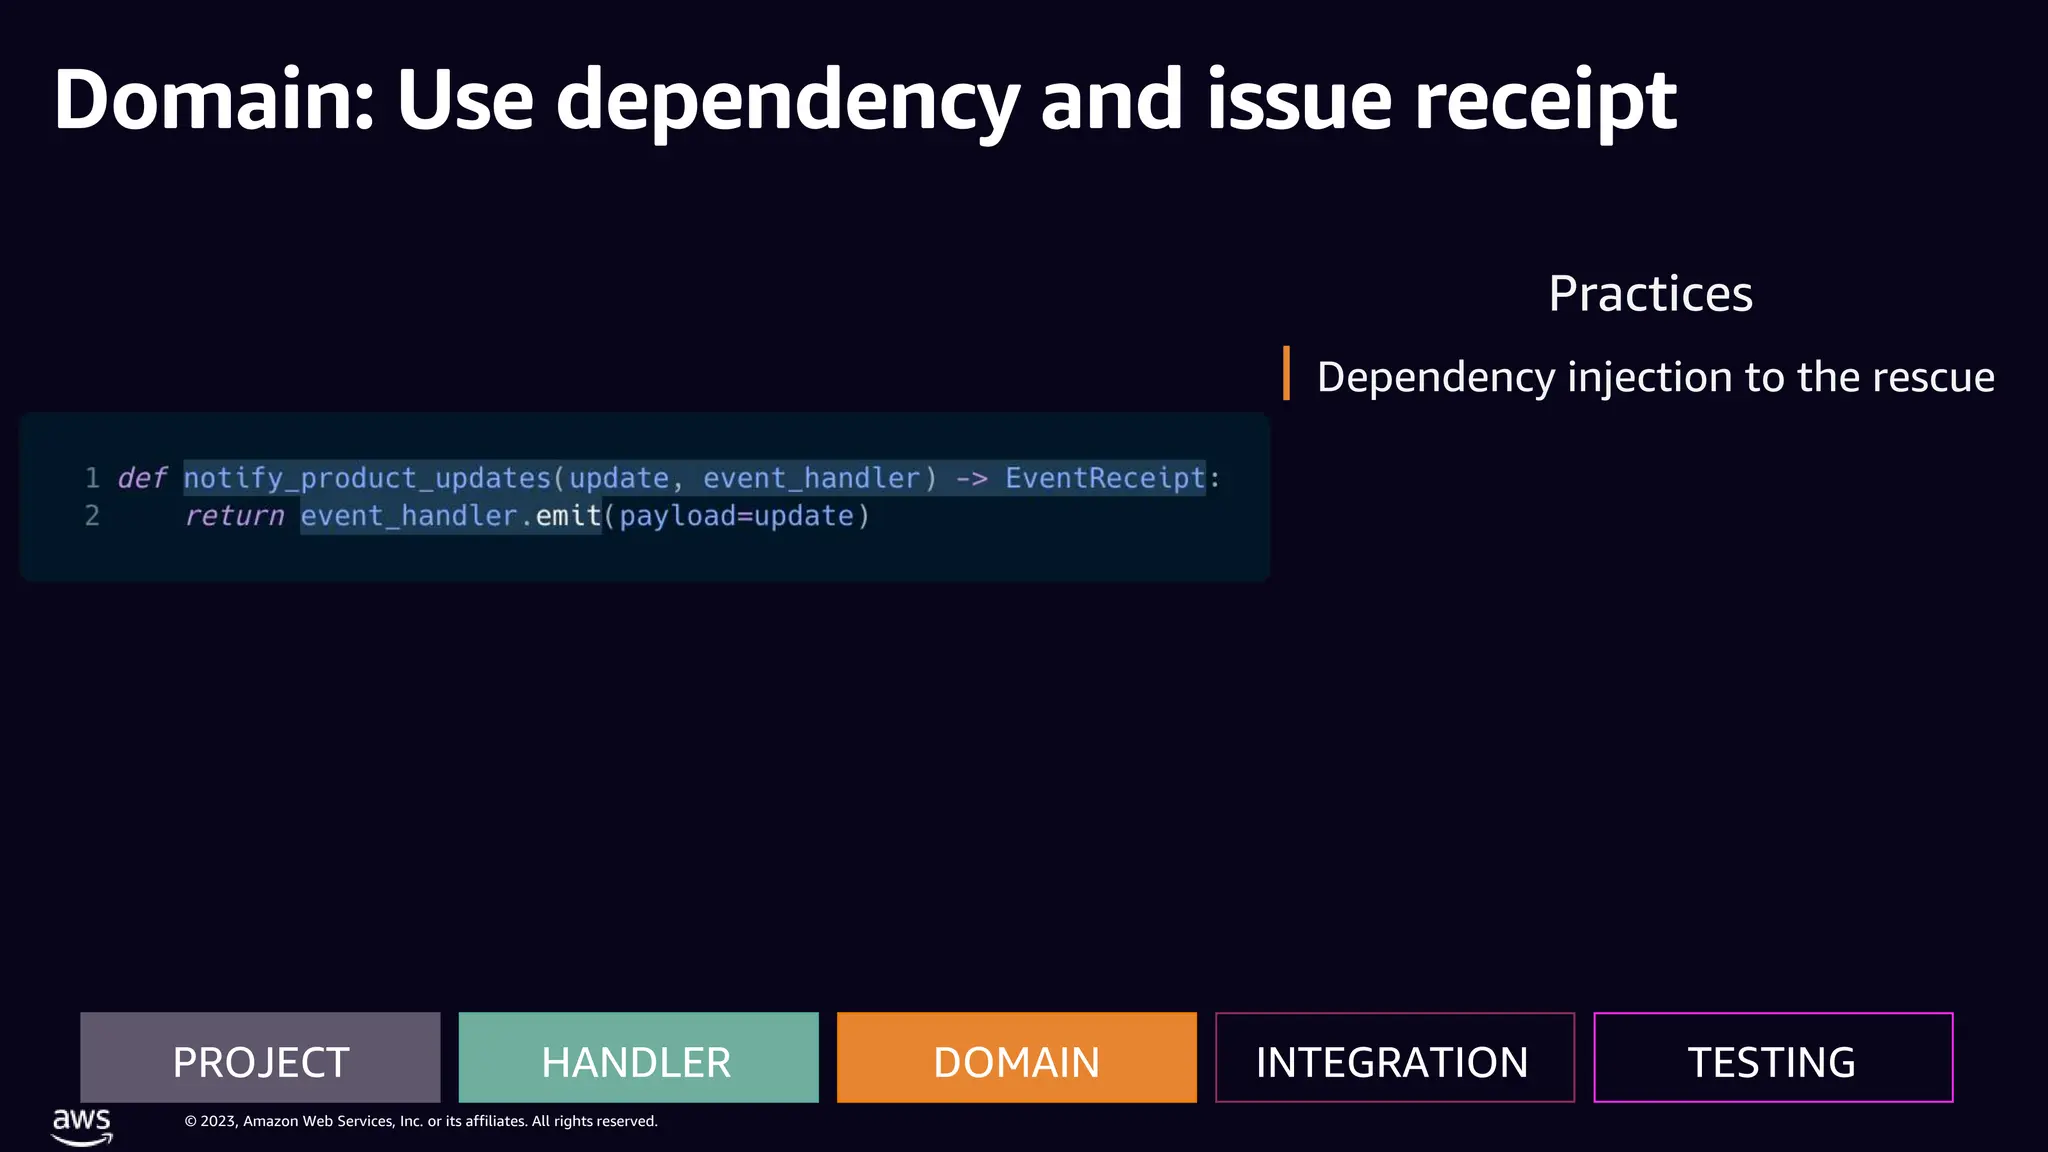
Task: Click line number 2 in code block
Action: (92, 516)
